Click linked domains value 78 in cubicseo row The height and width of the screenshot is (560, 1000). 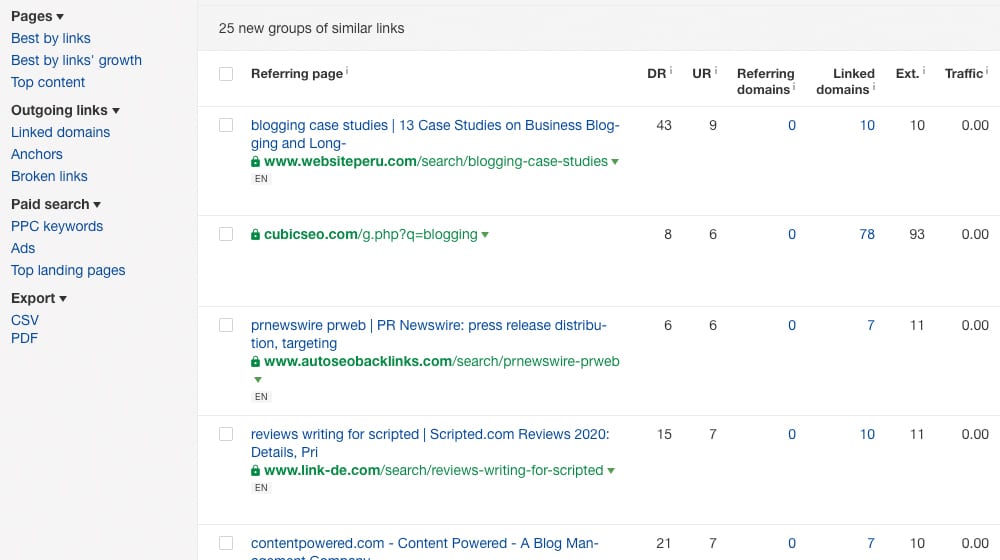(x=867, y=234)
